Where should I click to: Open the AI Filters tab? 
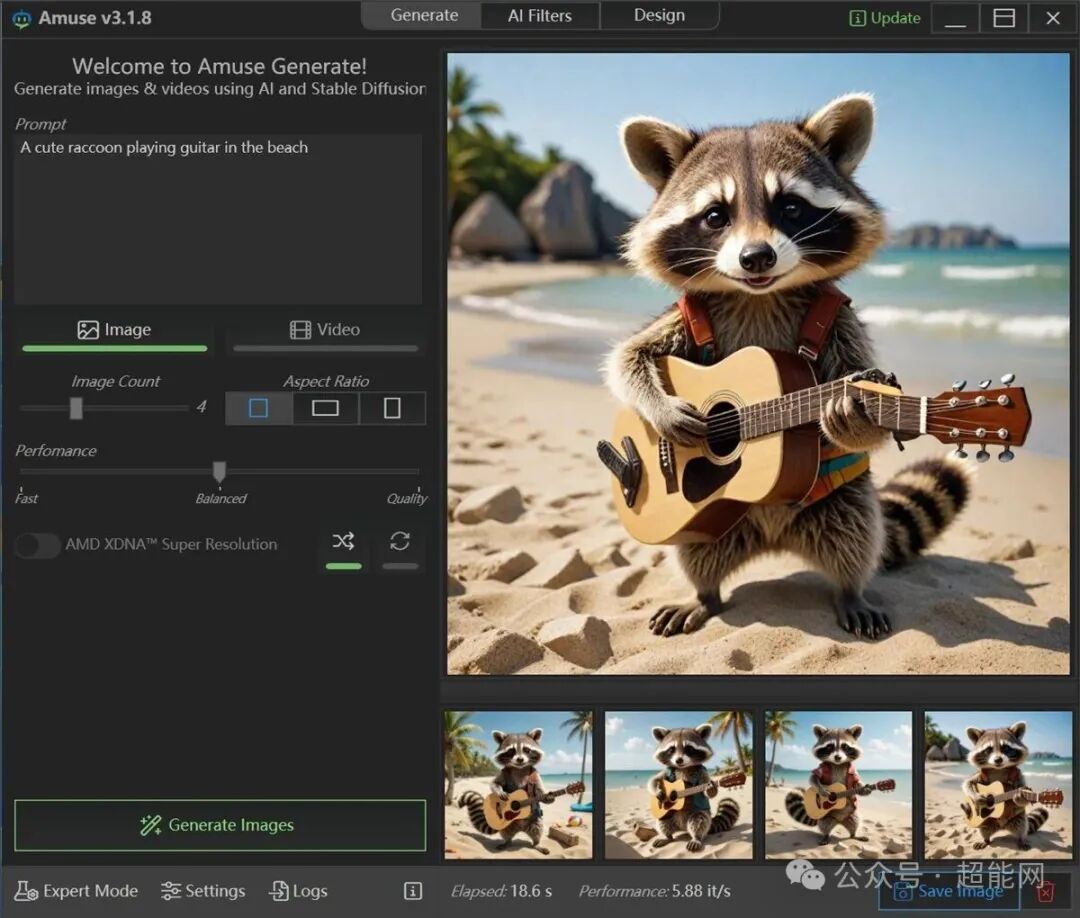[x=540, y=16]
